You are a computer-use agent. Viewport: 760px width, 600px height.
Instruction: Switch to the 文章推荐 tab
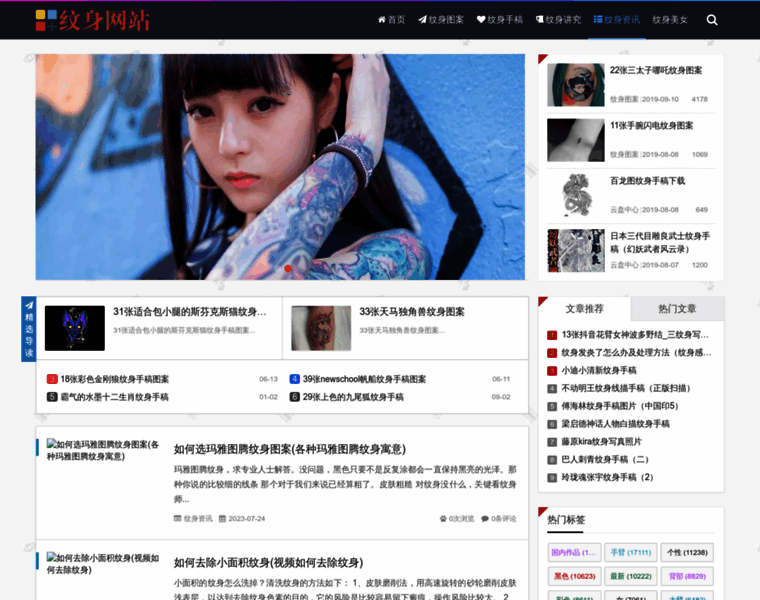[x=585, y=309]
